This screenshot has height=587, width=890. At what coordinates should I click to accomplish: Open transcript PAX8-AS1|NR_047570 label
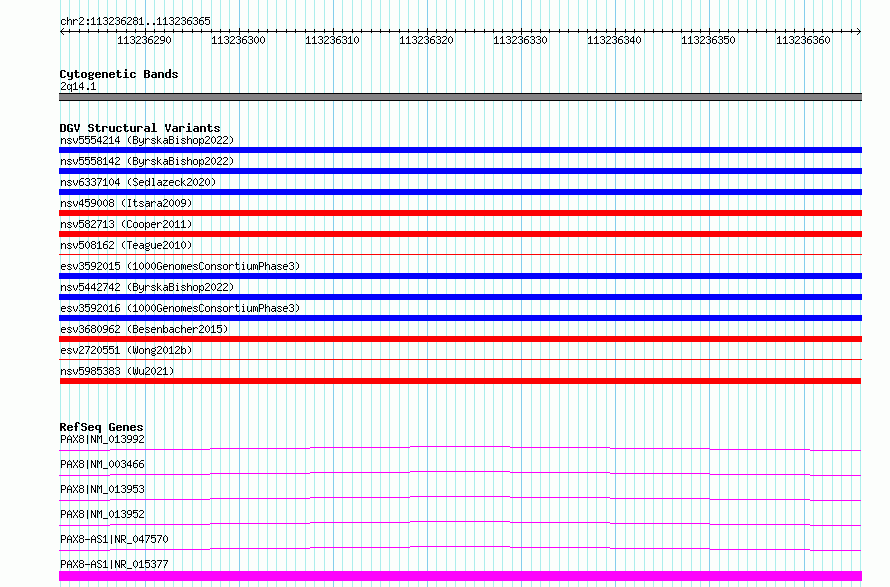[114, 539]
